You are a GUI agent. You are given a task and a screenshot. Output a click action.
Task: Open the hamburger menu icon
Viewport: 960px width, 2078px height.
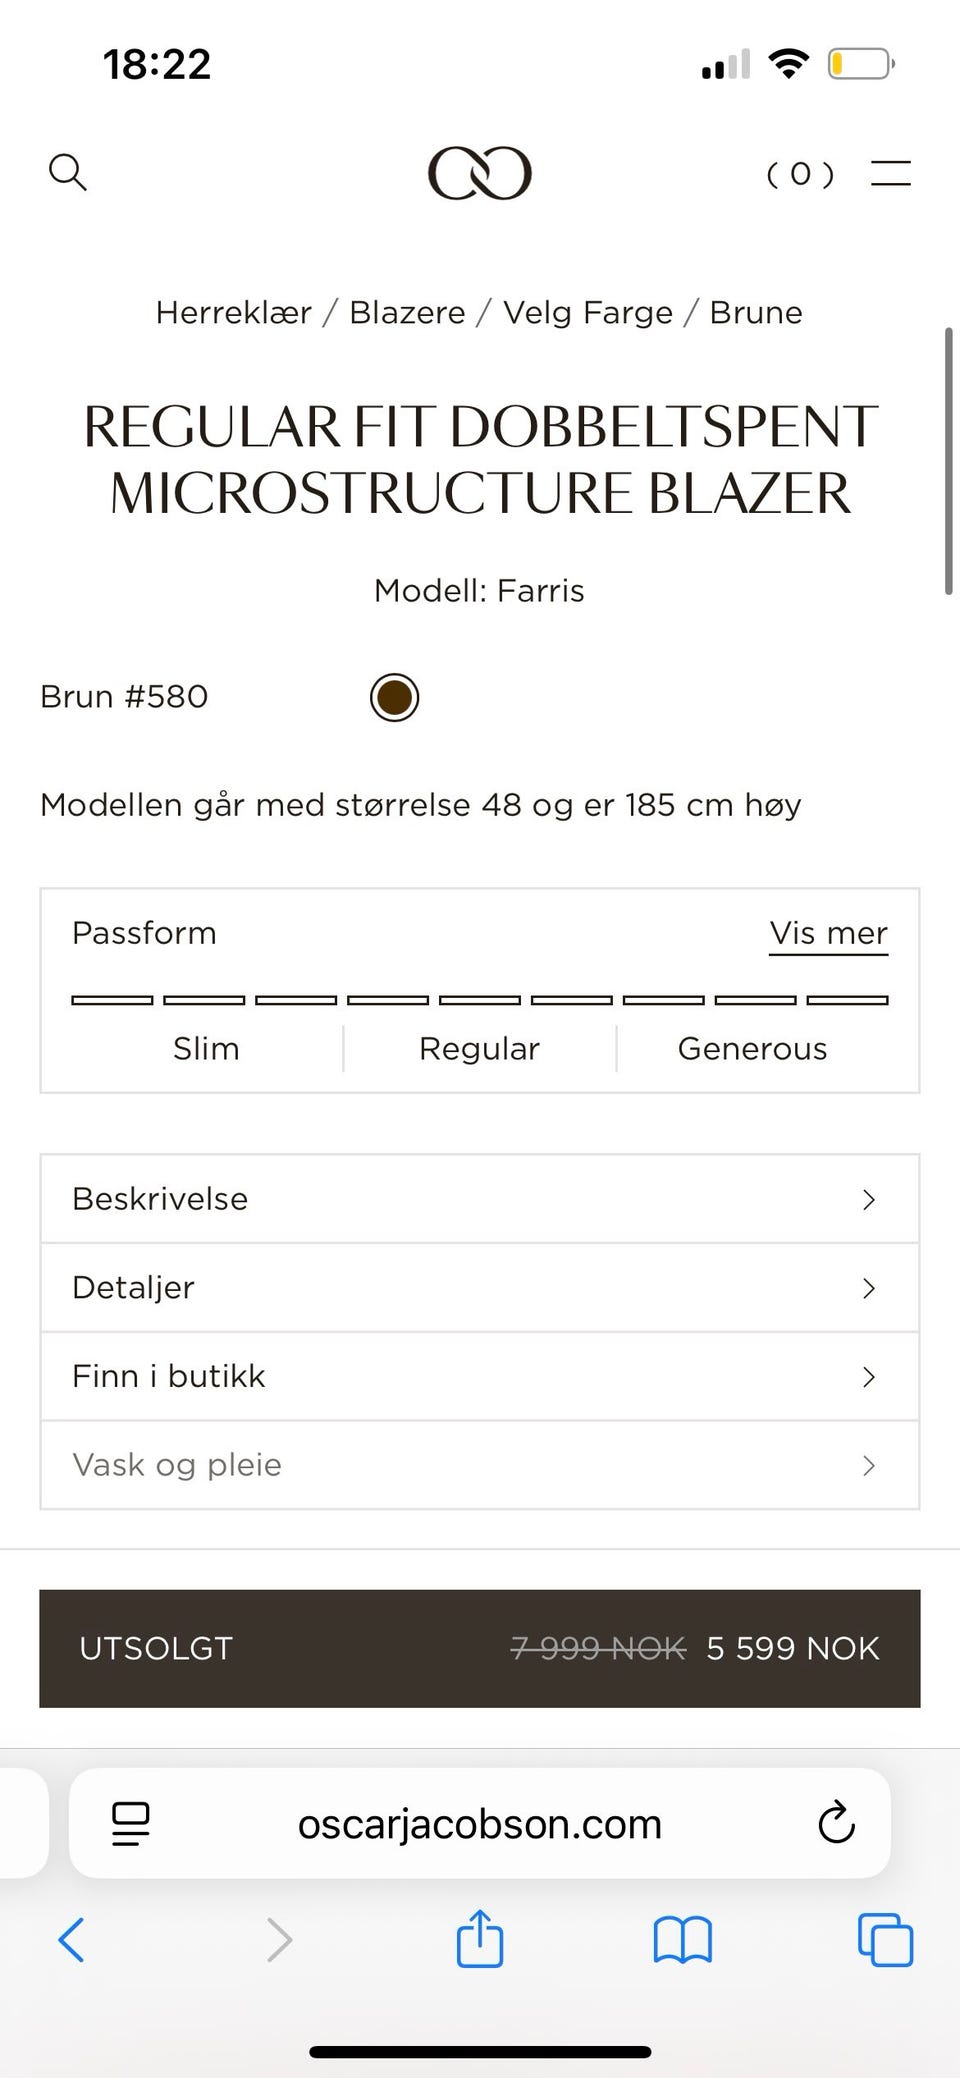click(890, 173)
